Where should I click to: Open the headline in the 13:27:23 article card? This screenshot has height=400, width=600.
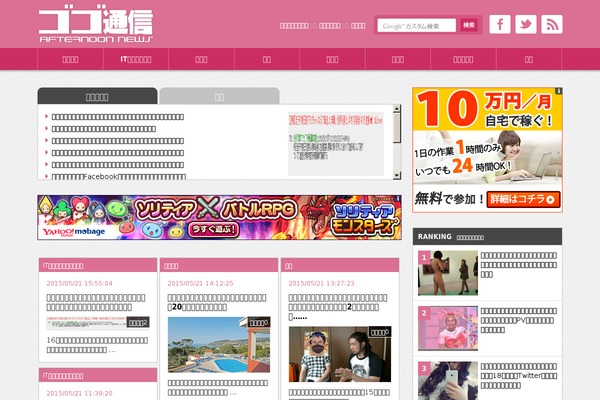click(x=338, y=307)
